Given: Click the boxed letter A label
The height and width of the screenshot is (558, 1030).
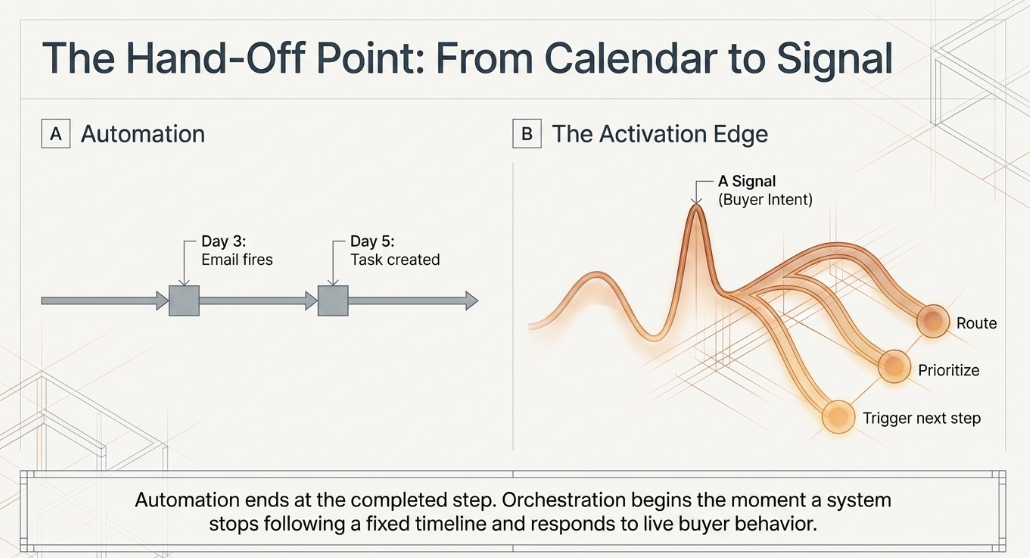Looking at the screenshot, I should coord(56,134).
